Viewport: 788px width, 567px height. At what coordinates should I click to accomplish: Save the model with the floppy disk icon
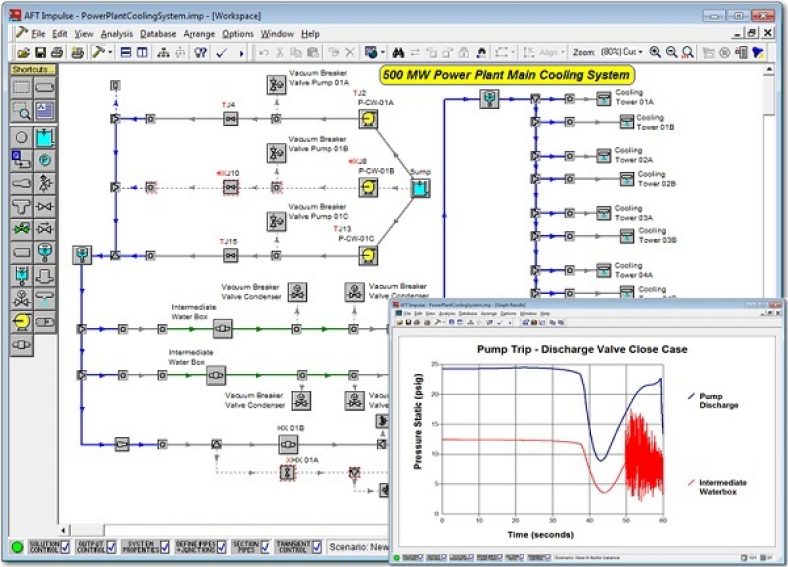[x=41, y=52]
